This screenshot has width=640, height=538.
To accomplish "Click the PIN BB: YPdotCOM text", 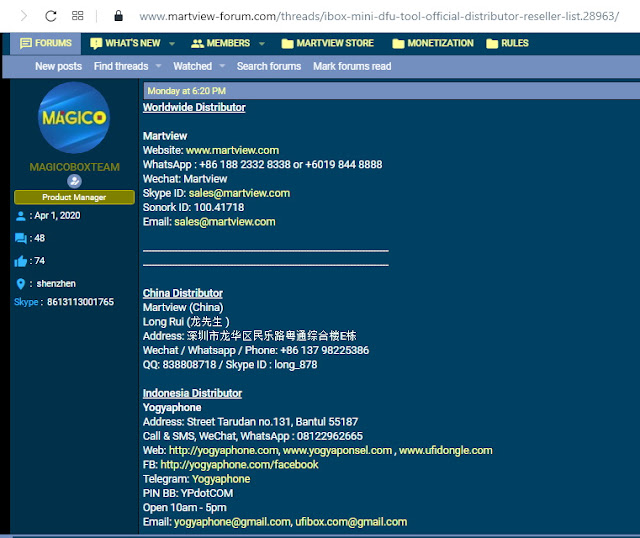I will [188, 493].
